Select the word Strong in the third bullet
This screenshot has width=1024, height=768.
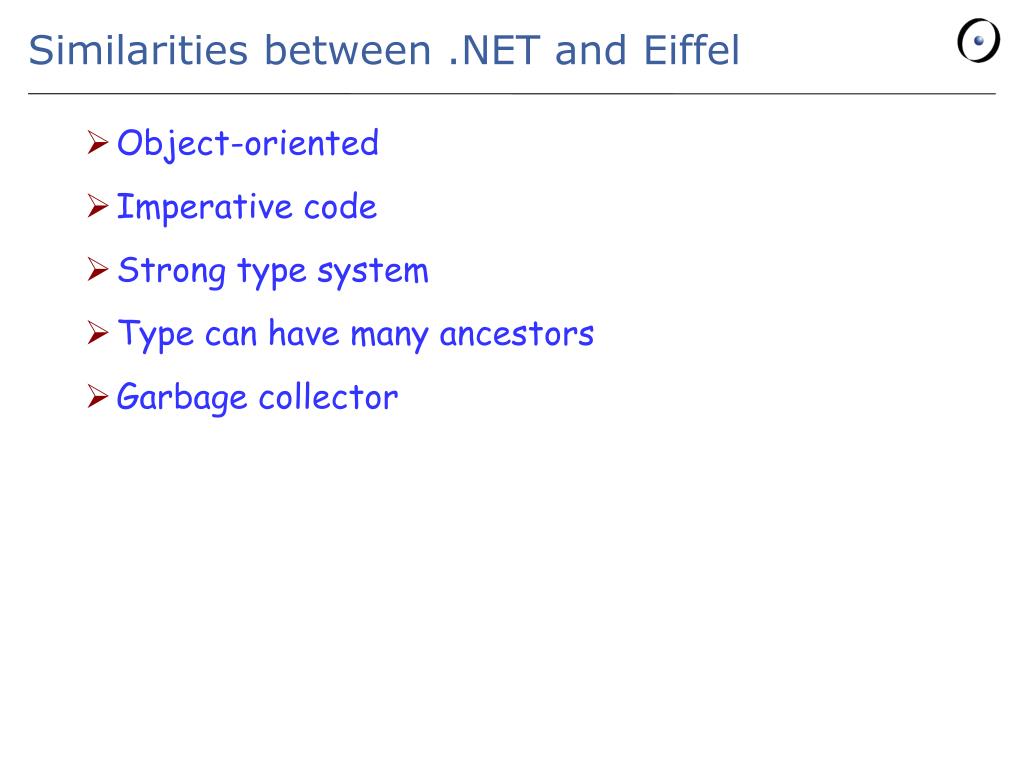tap(172, 272)
